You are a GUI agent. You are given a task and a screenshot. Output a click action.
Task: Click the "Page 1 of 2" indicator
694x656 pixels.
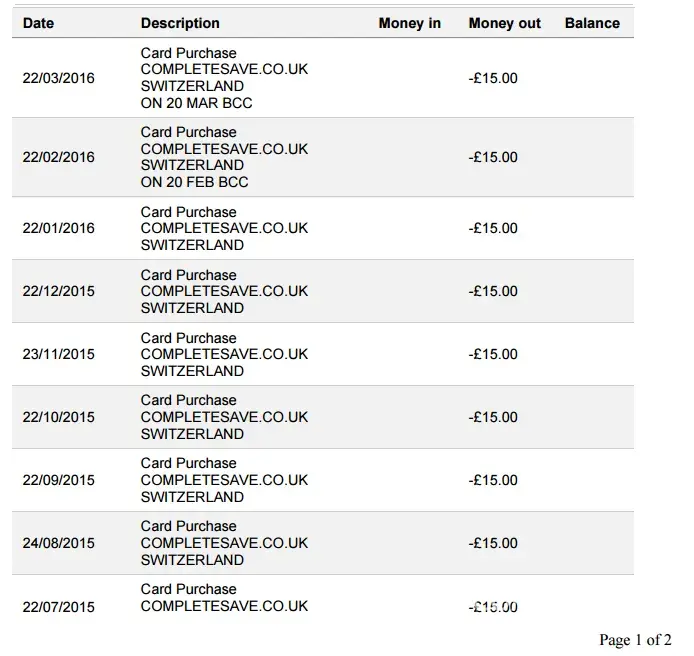tap(635, 640)
